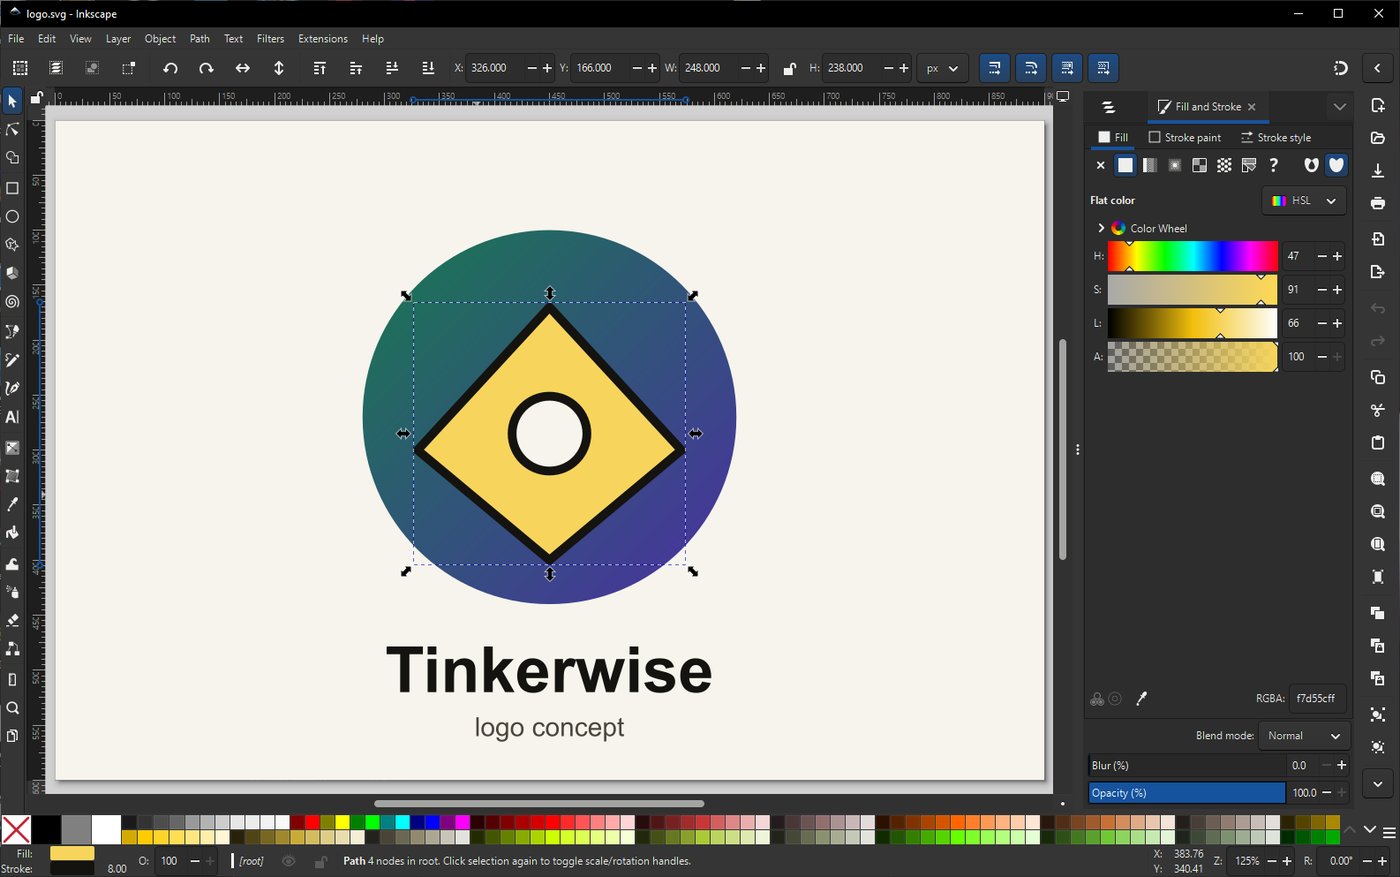
Task: Open the Filters menu
Action: coord(270,39)
